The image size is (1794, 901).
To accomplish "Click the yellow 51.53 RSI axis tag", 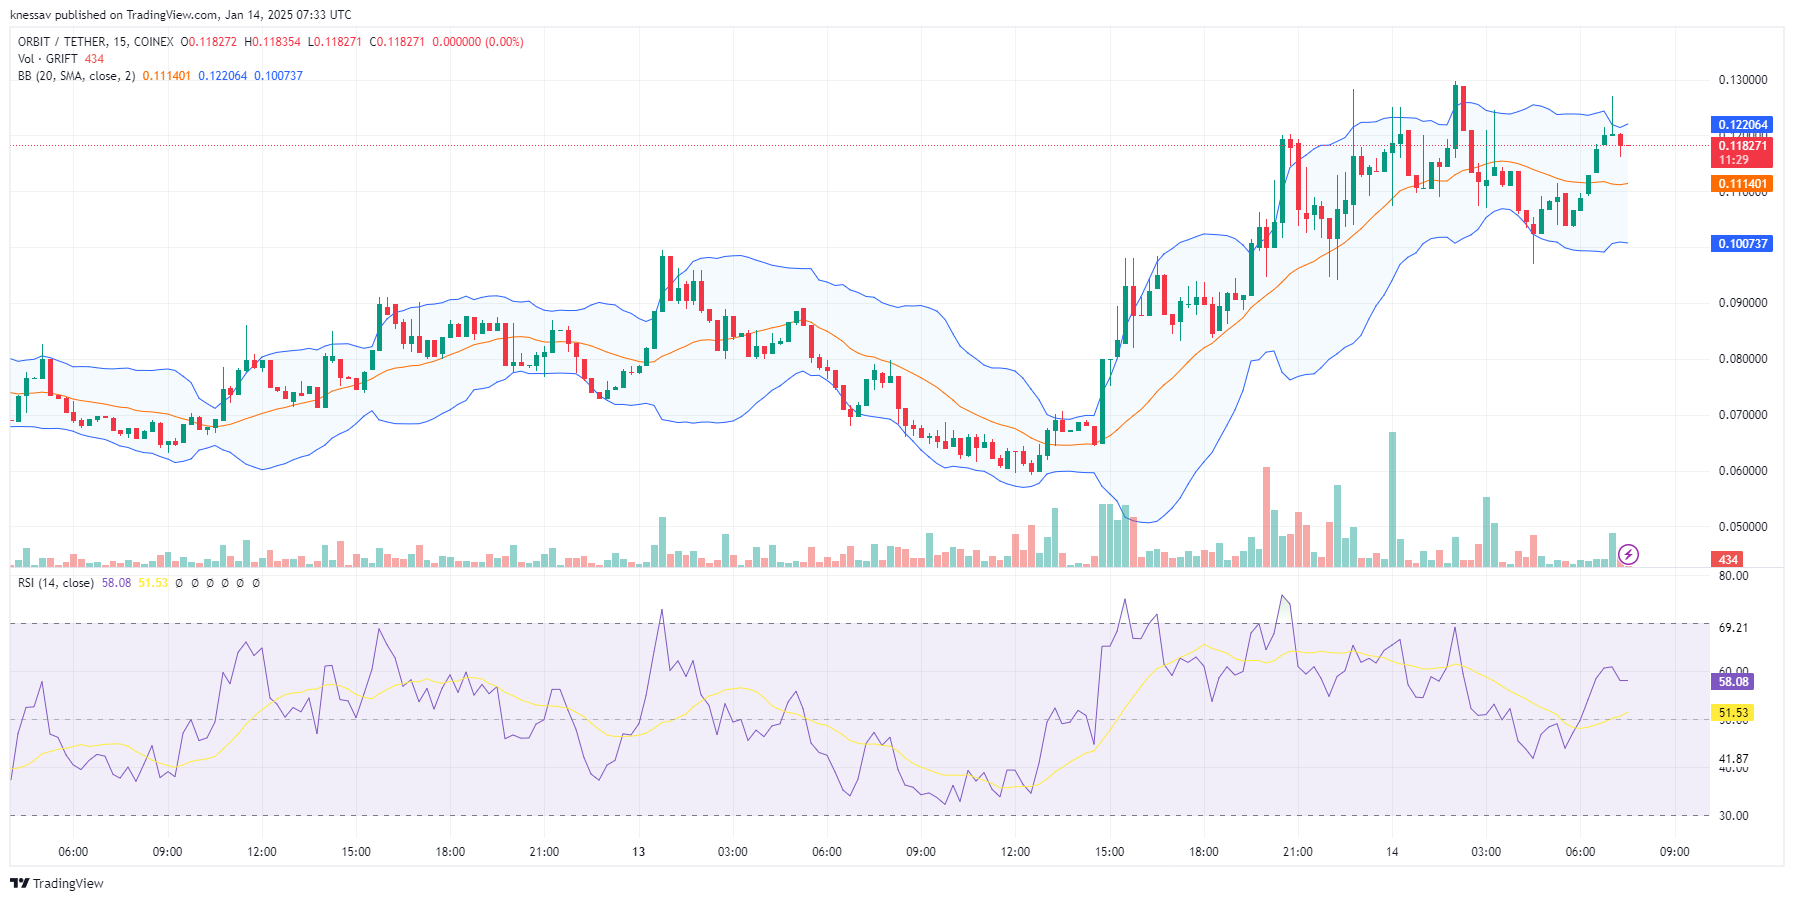I will (x=1733, y=713).
